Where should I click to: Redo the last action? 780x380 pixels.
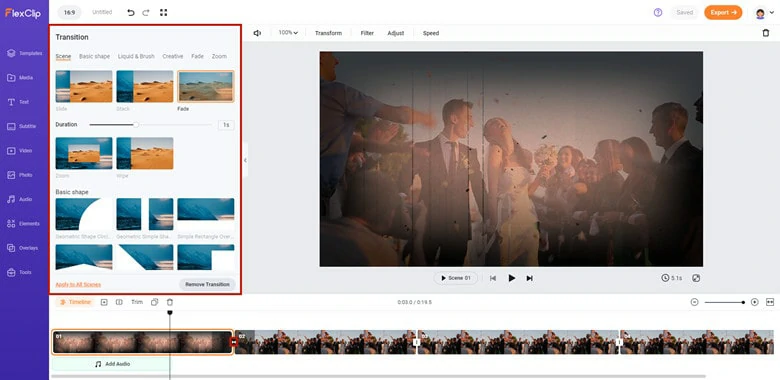tap(146, 12)
